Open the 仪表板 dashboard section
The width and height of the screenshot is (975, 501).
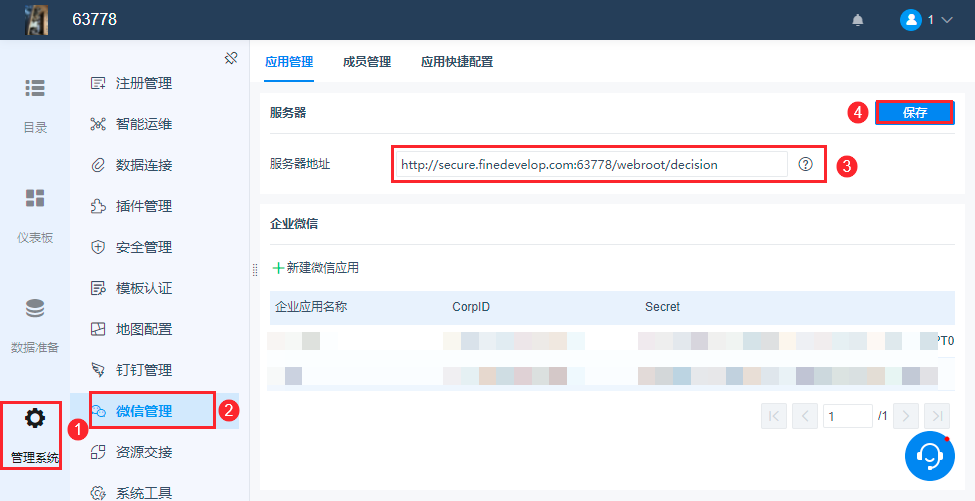35,216
